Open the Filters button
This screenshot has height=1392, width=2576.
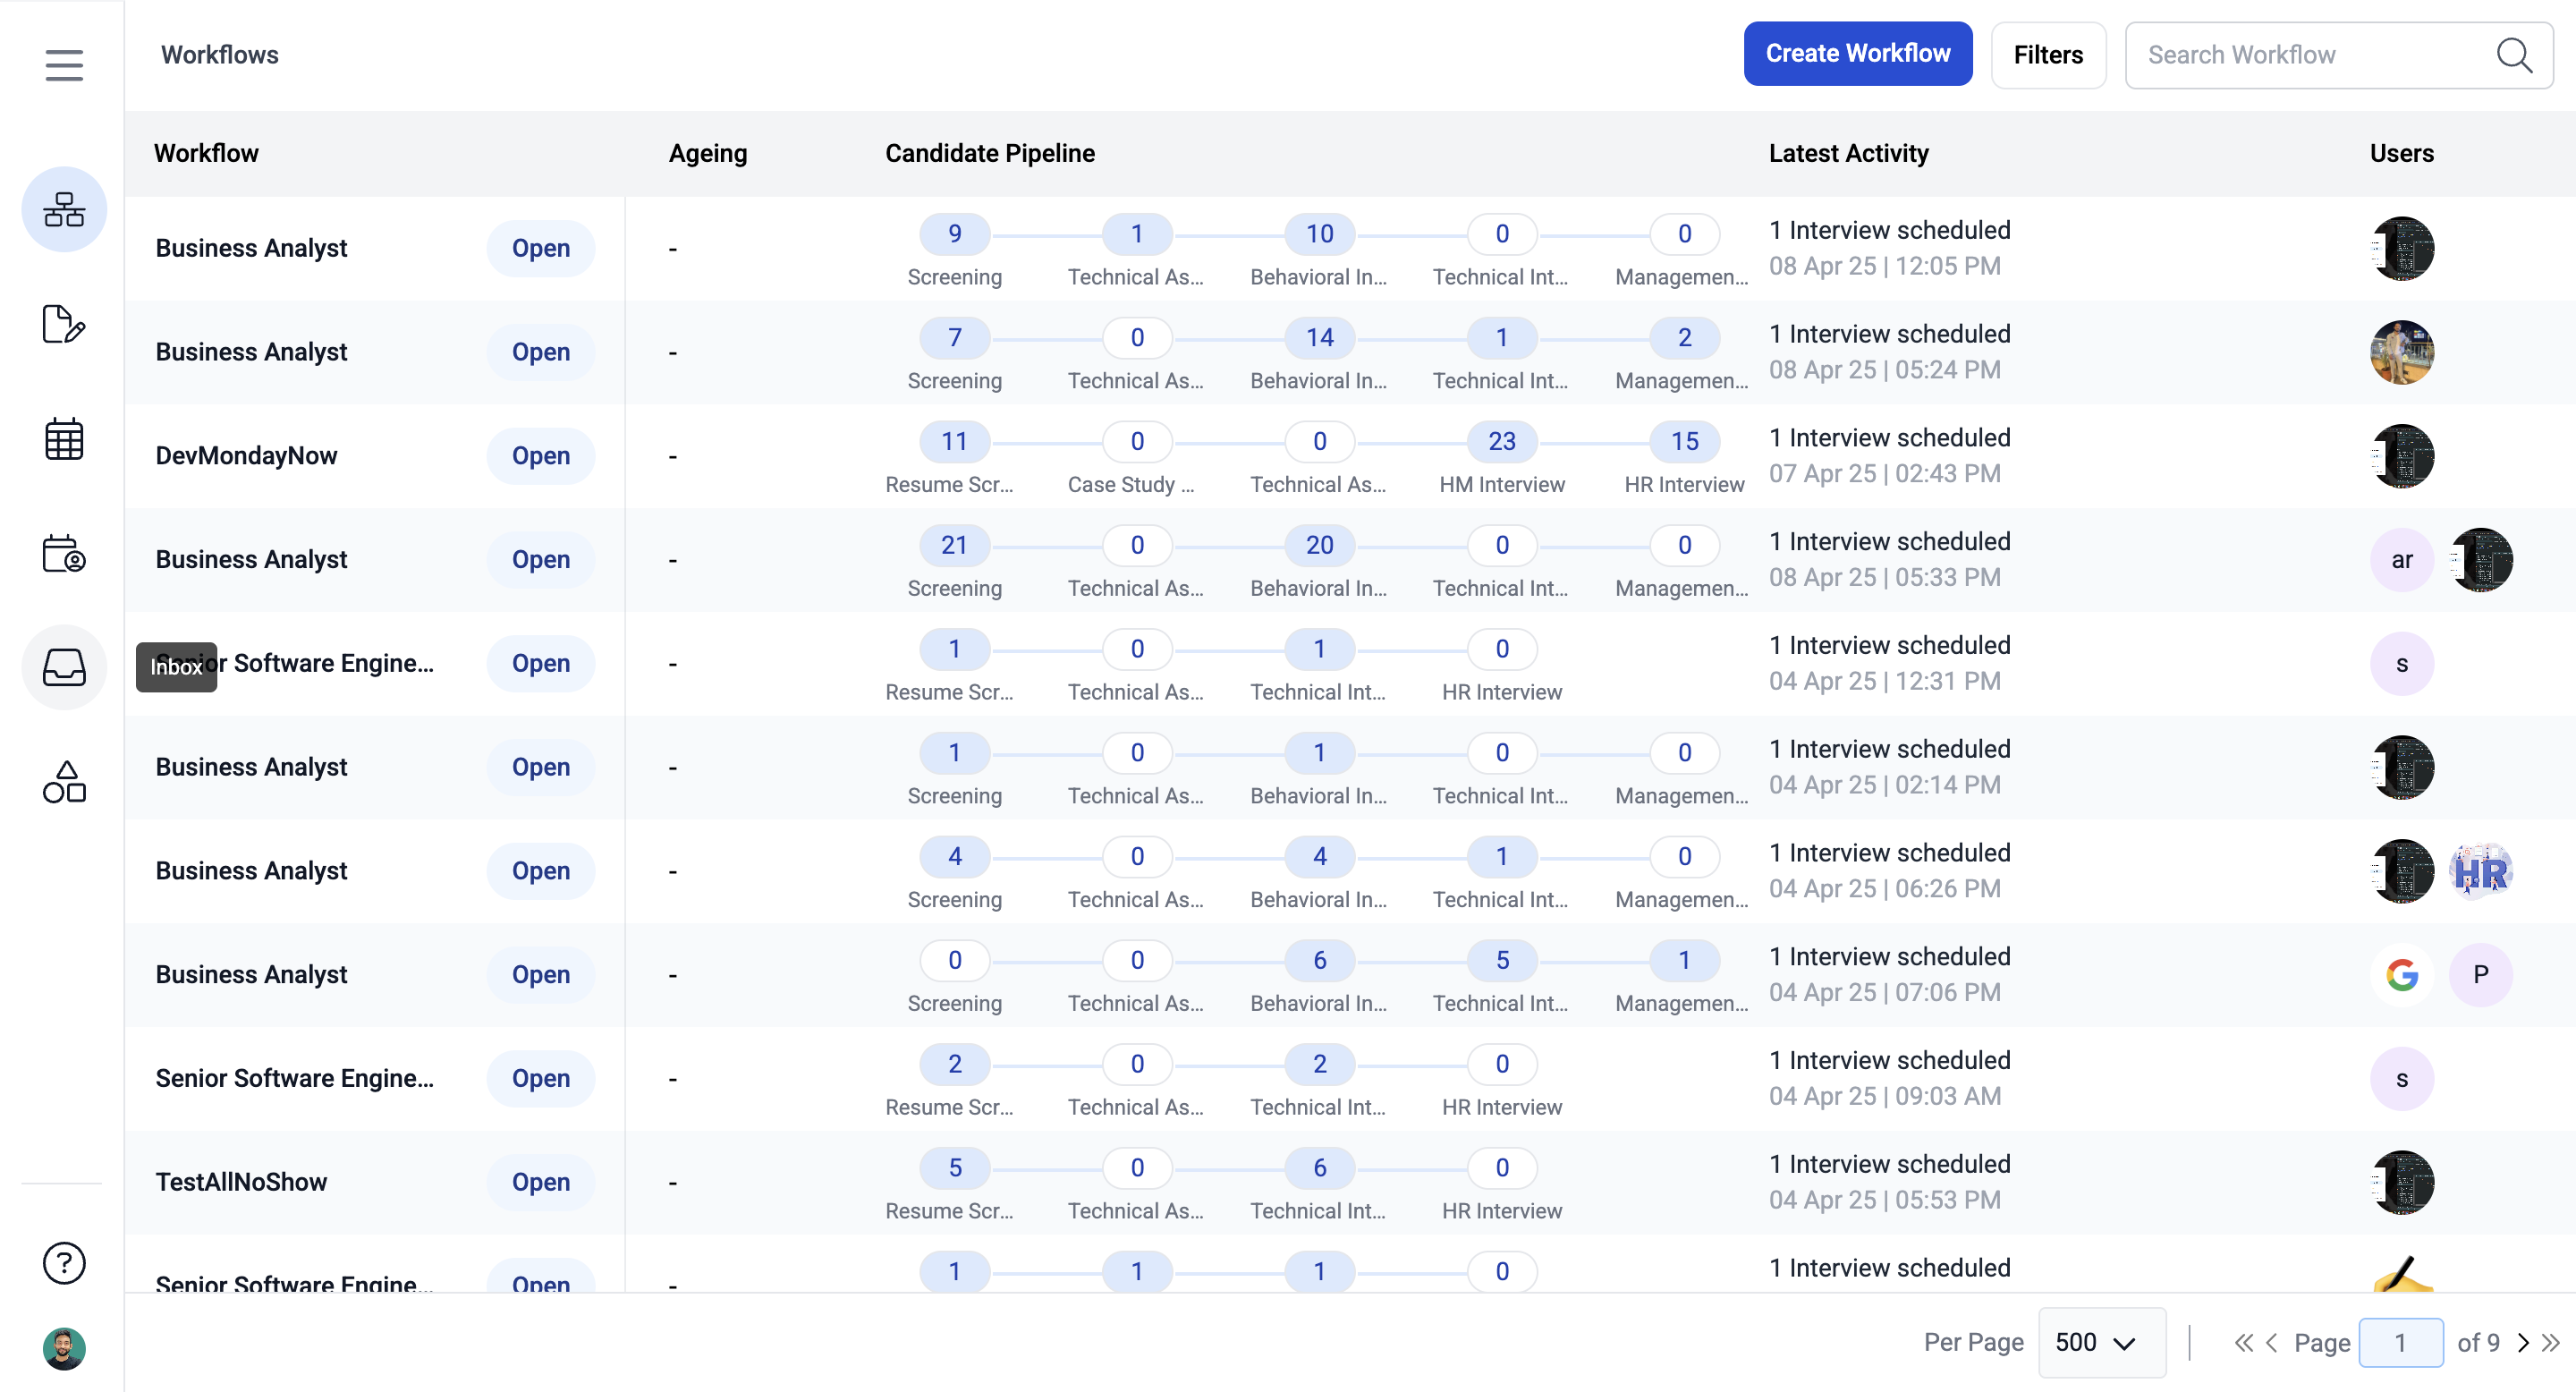click(2047, 55)
